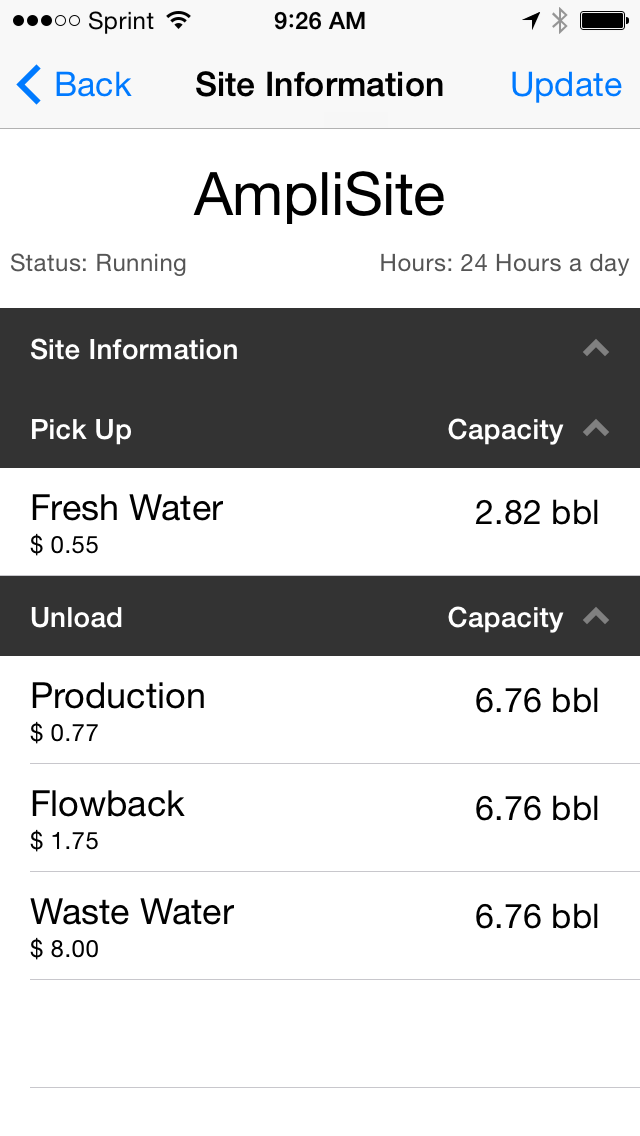Open the Waste Water unload item

320,926
